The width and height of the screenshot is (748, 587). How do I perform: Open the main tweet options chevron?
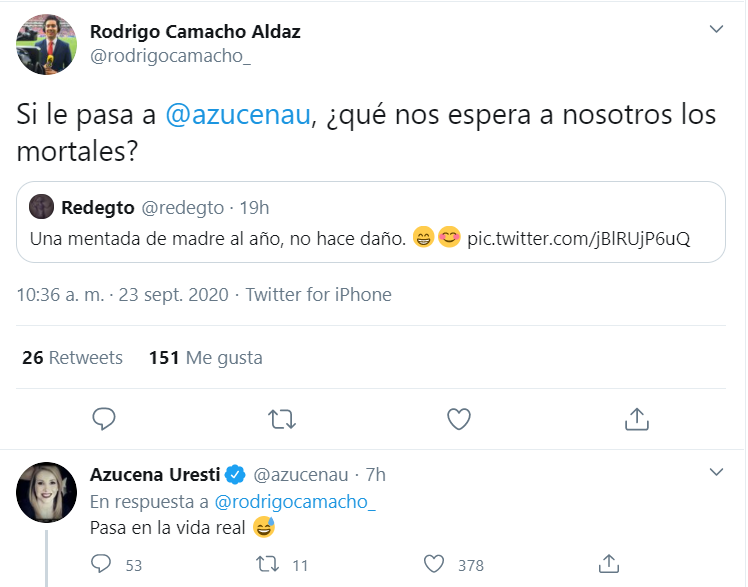pos(716,30)
